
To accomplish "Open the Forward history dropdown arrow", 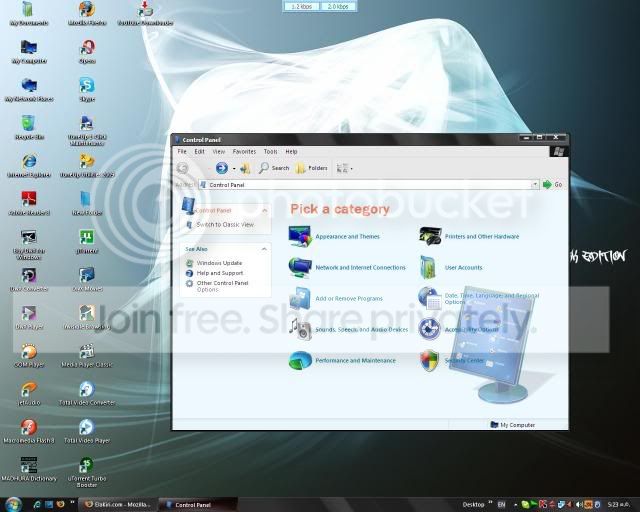I will point(234,168).
